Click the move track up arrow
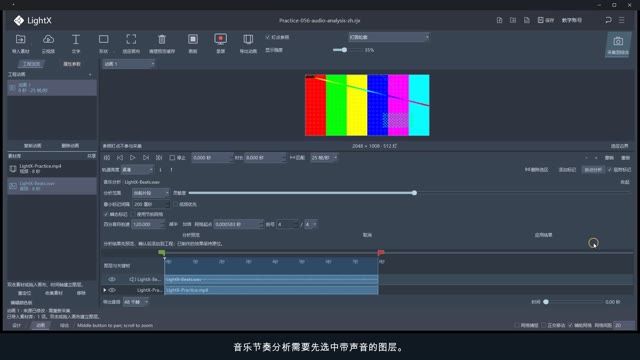The image size is (640, 360). tap(171, 170)
